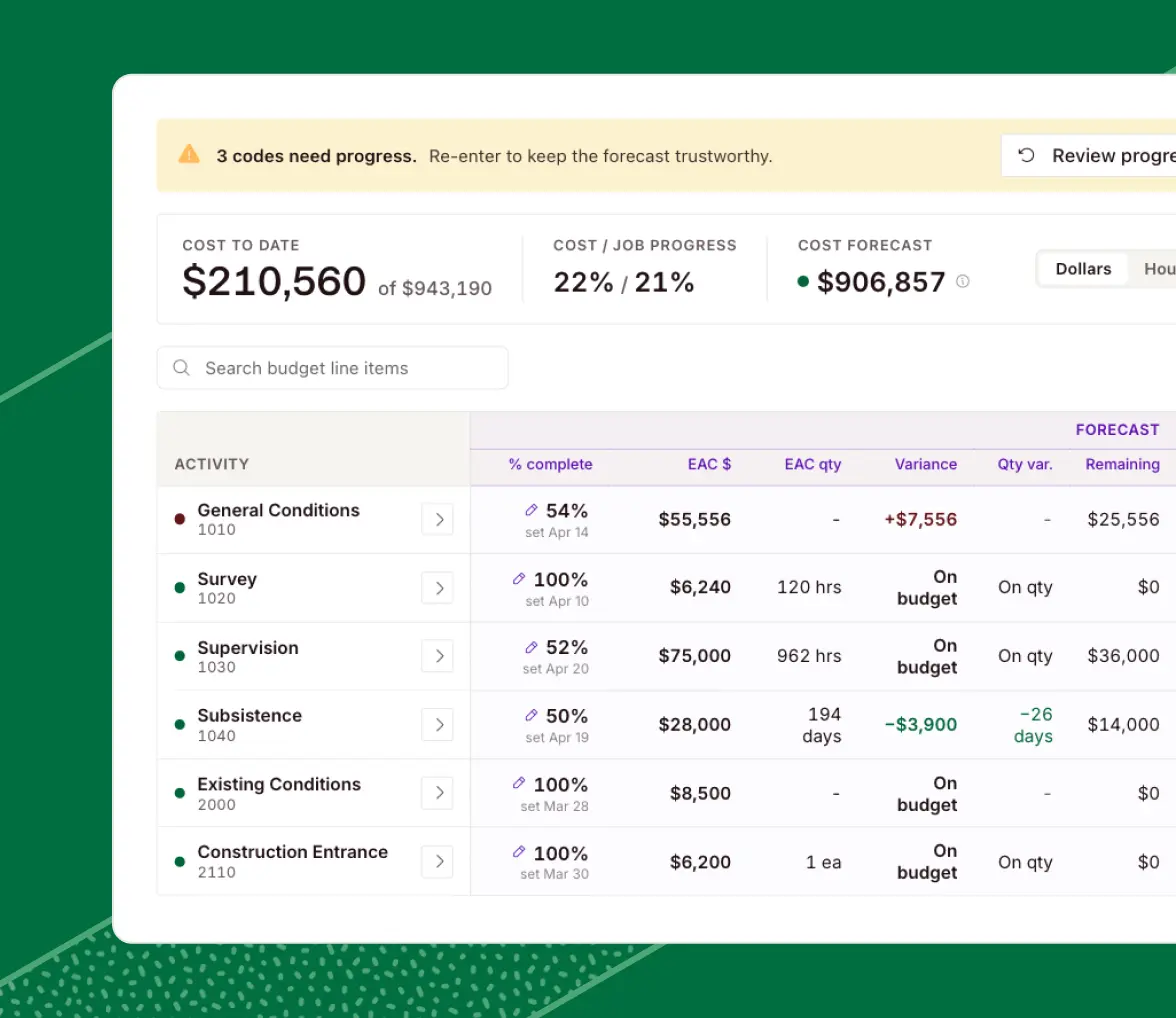Click the green status dot for Existing Conditions
1176x1018 pixels.
(x=180, y=793)
